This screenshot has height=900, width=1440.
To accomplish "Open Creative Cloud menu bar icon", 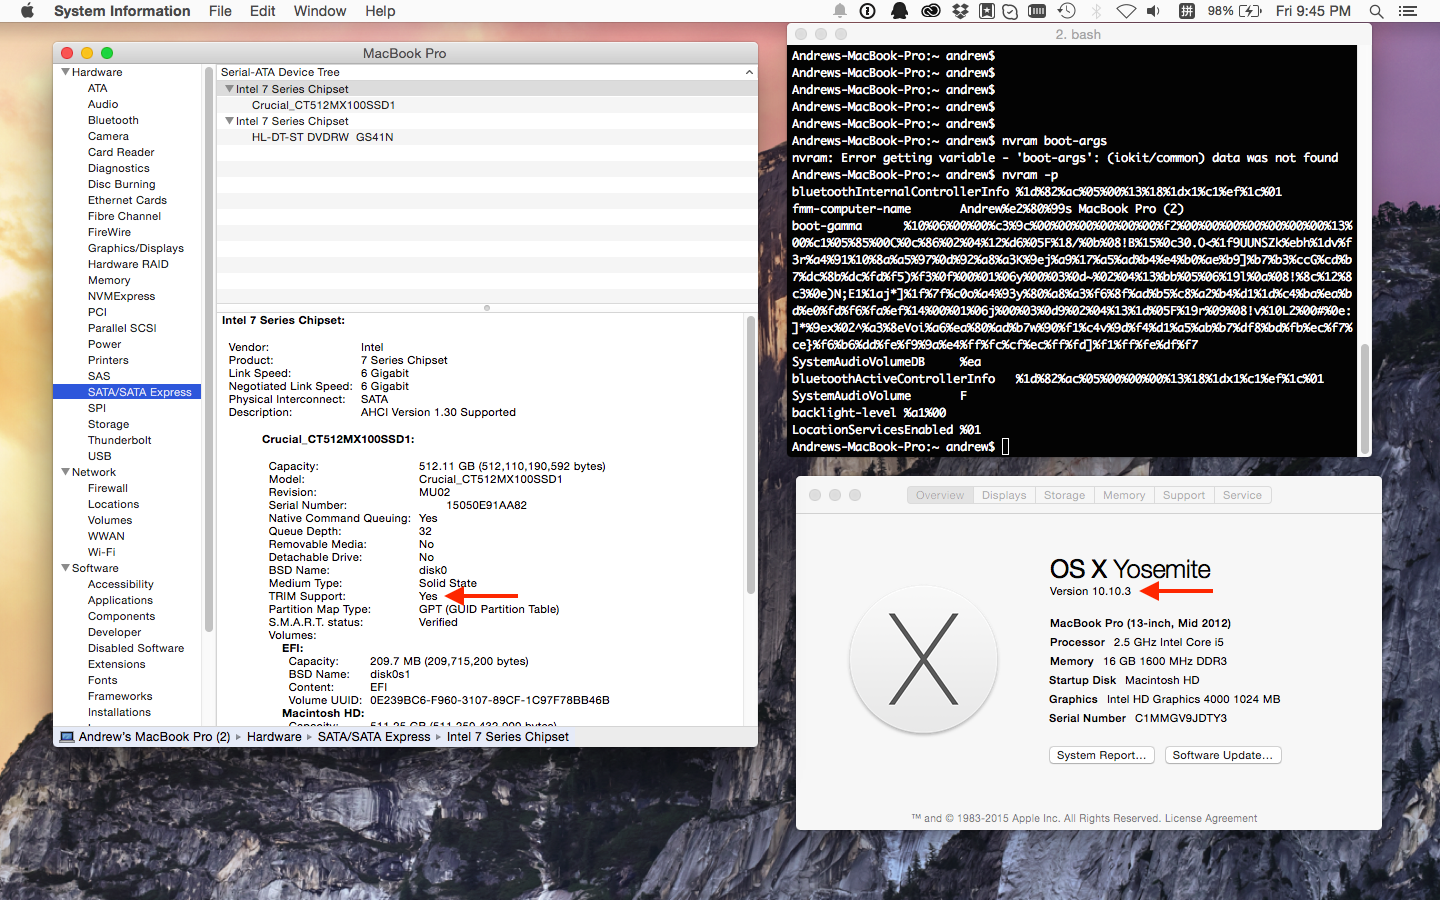I will tap(930, 11).
